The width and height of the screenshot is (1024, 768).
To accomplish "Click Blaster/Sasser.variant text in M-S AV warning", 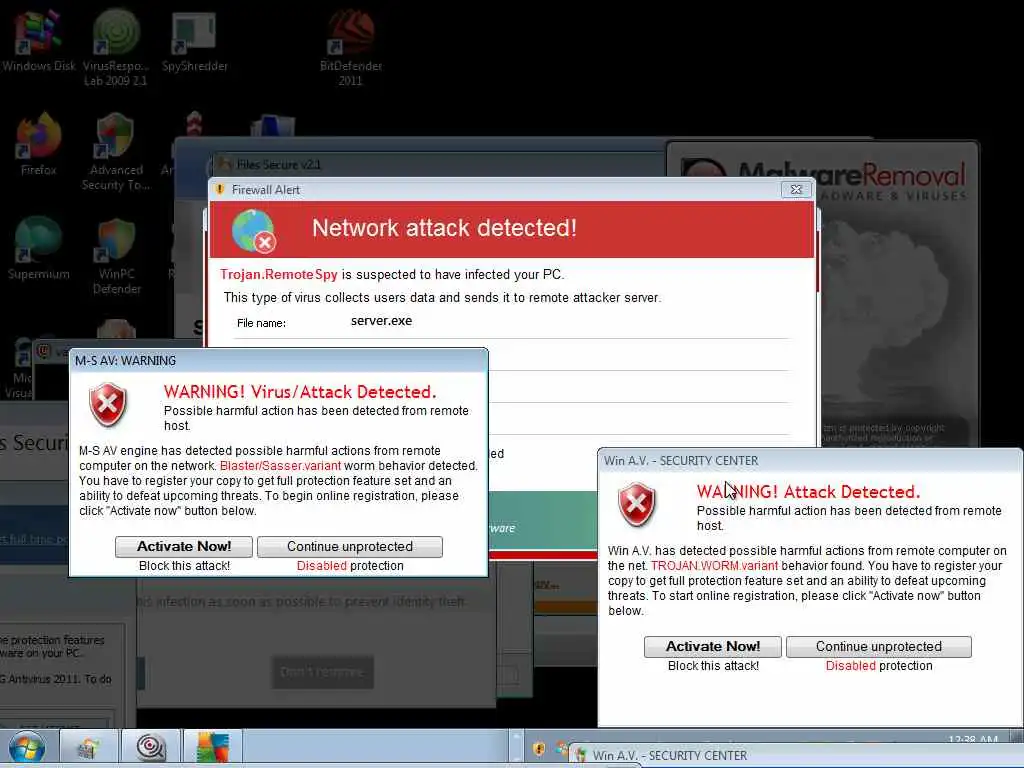I will 280,466.
